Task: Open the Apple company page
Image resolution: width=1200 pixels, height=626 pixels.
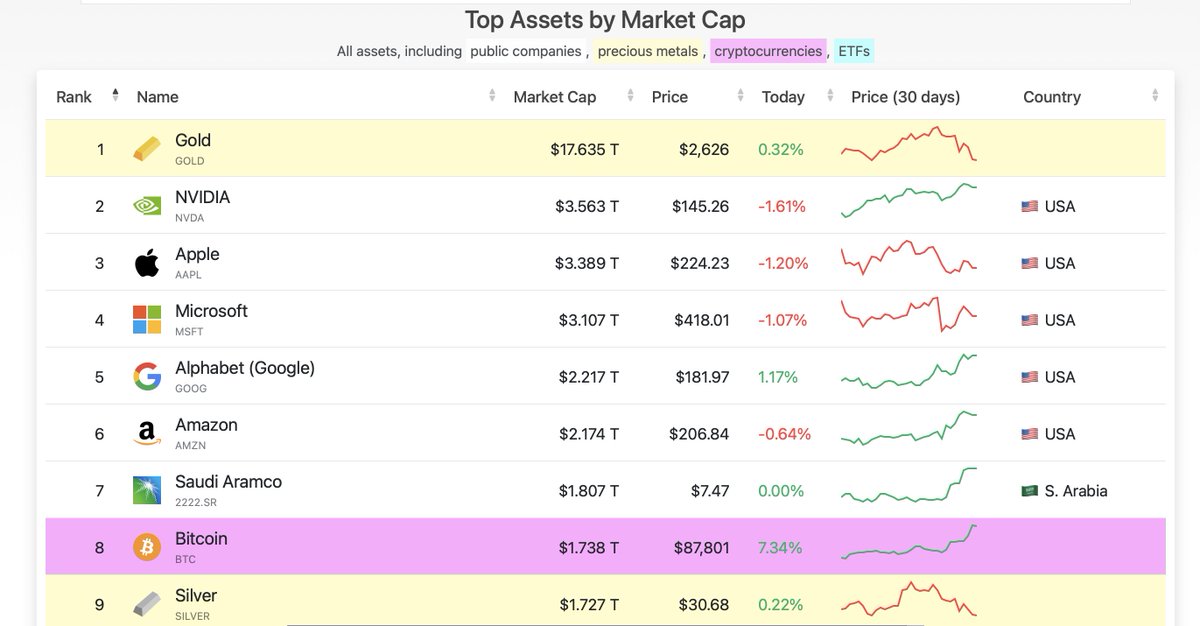Action: click(197, 254)
